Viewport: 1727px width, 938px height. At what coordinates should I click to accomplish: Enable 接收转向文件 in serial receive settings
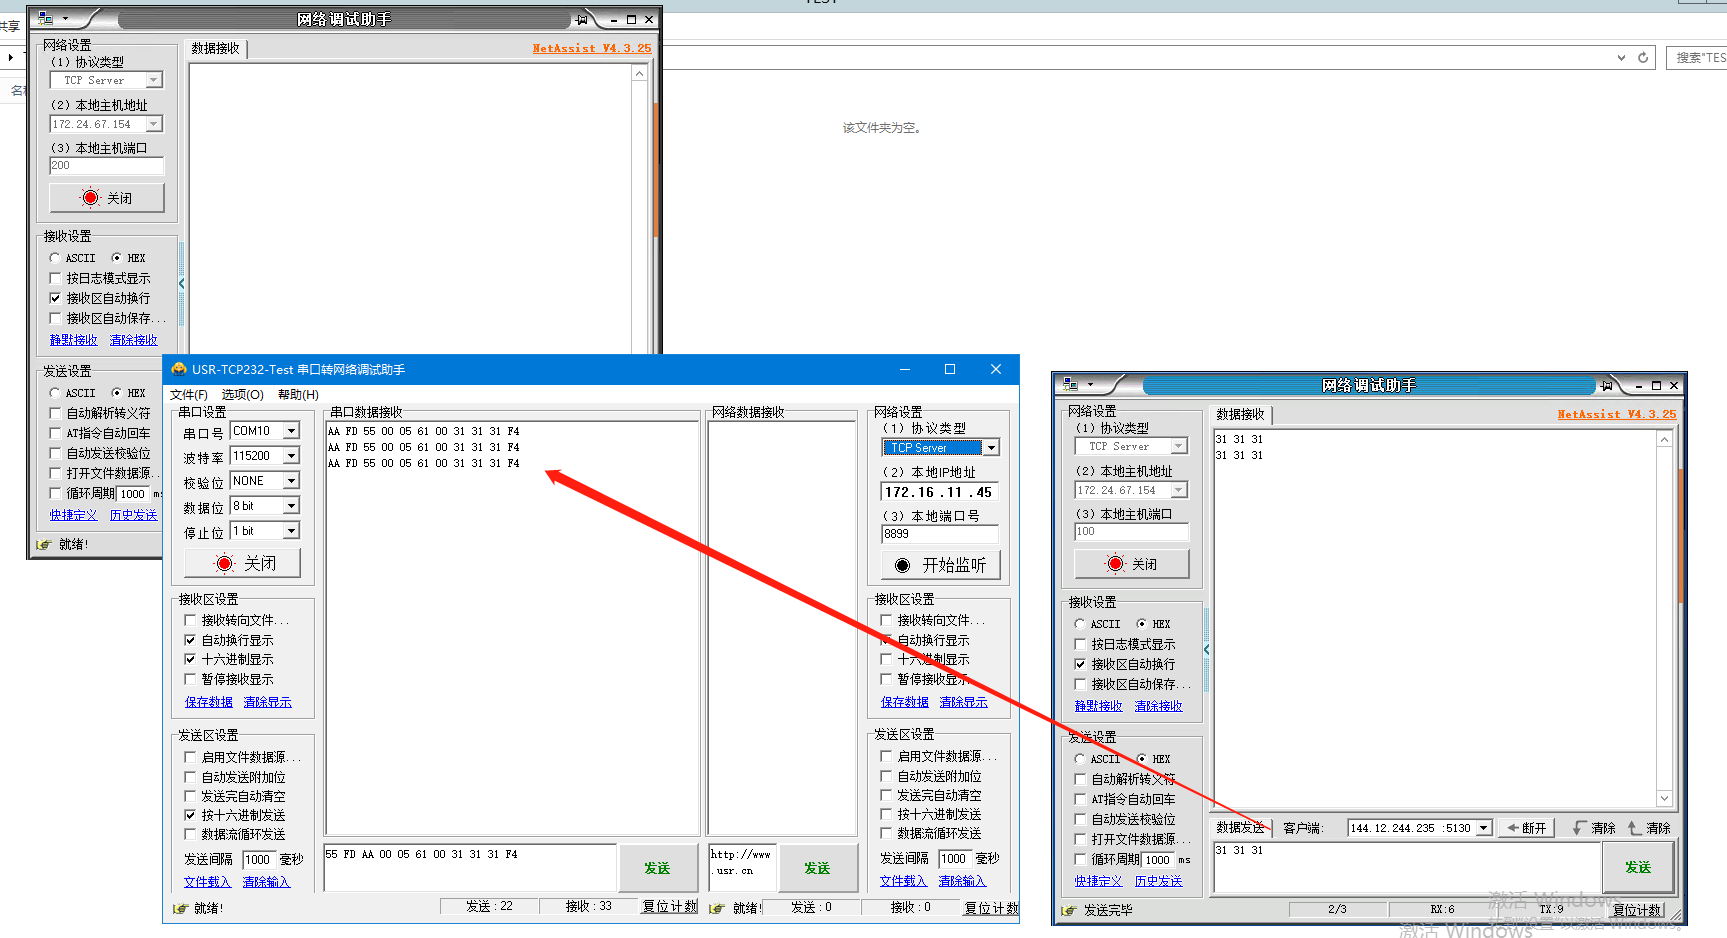[190, 620]
